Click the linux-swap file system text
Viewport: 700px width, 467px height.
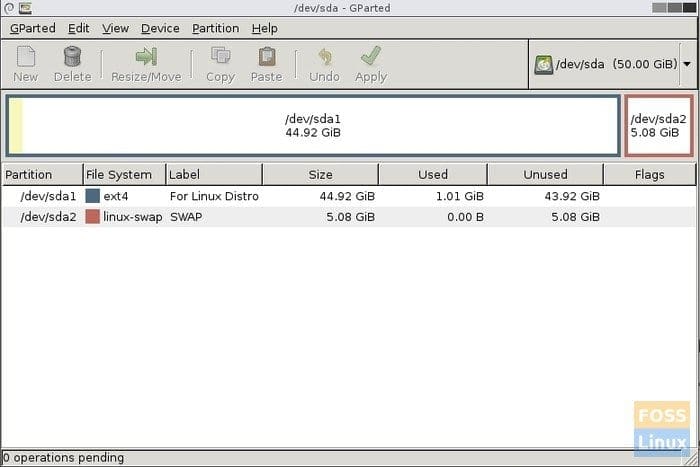pyautogui.click(x=133, y=217)
